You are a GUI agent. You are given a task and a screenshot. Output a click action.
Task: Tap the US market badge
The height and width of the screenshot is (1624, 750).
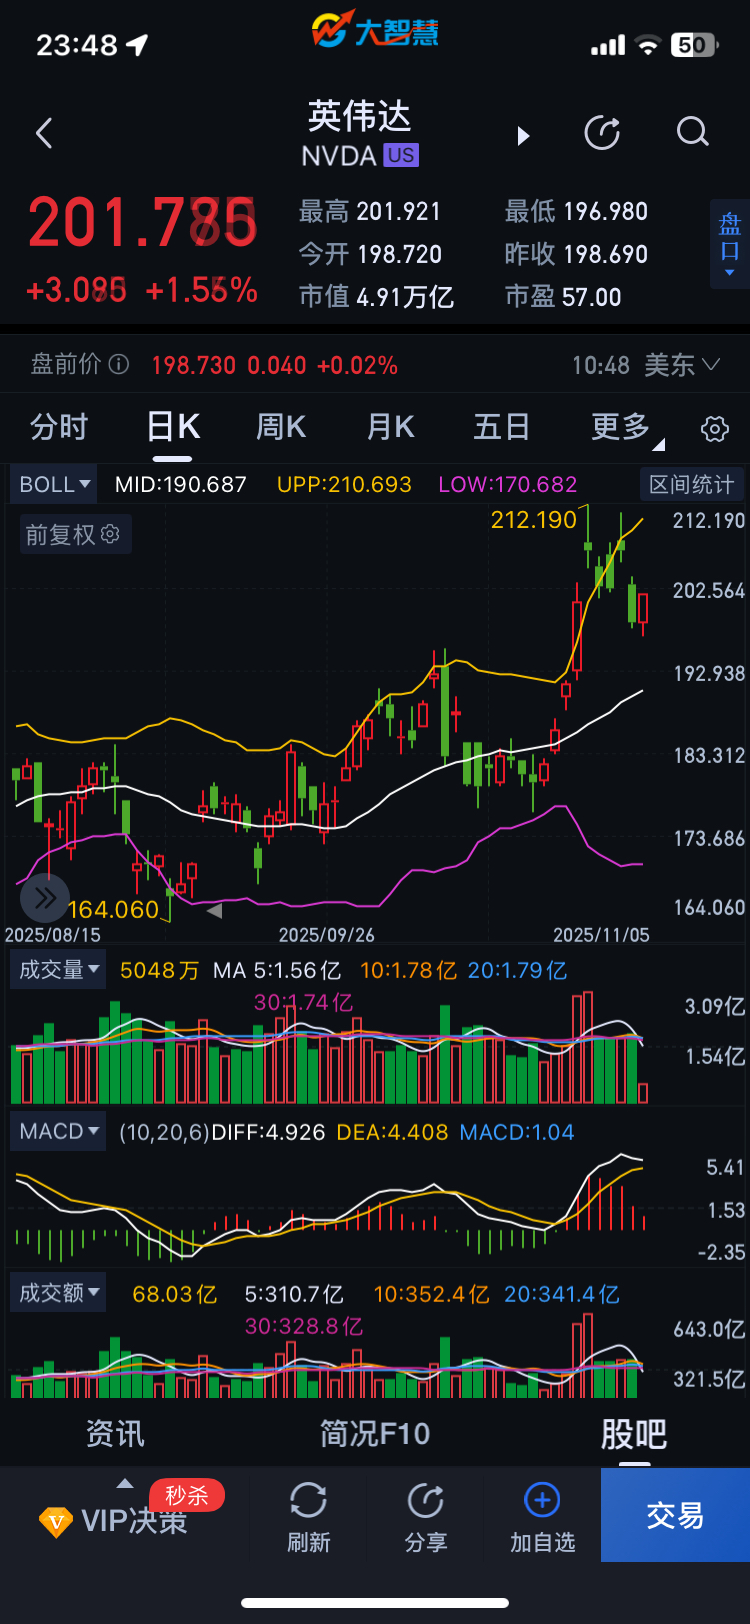pyautogui.click(x=401, y=155)
